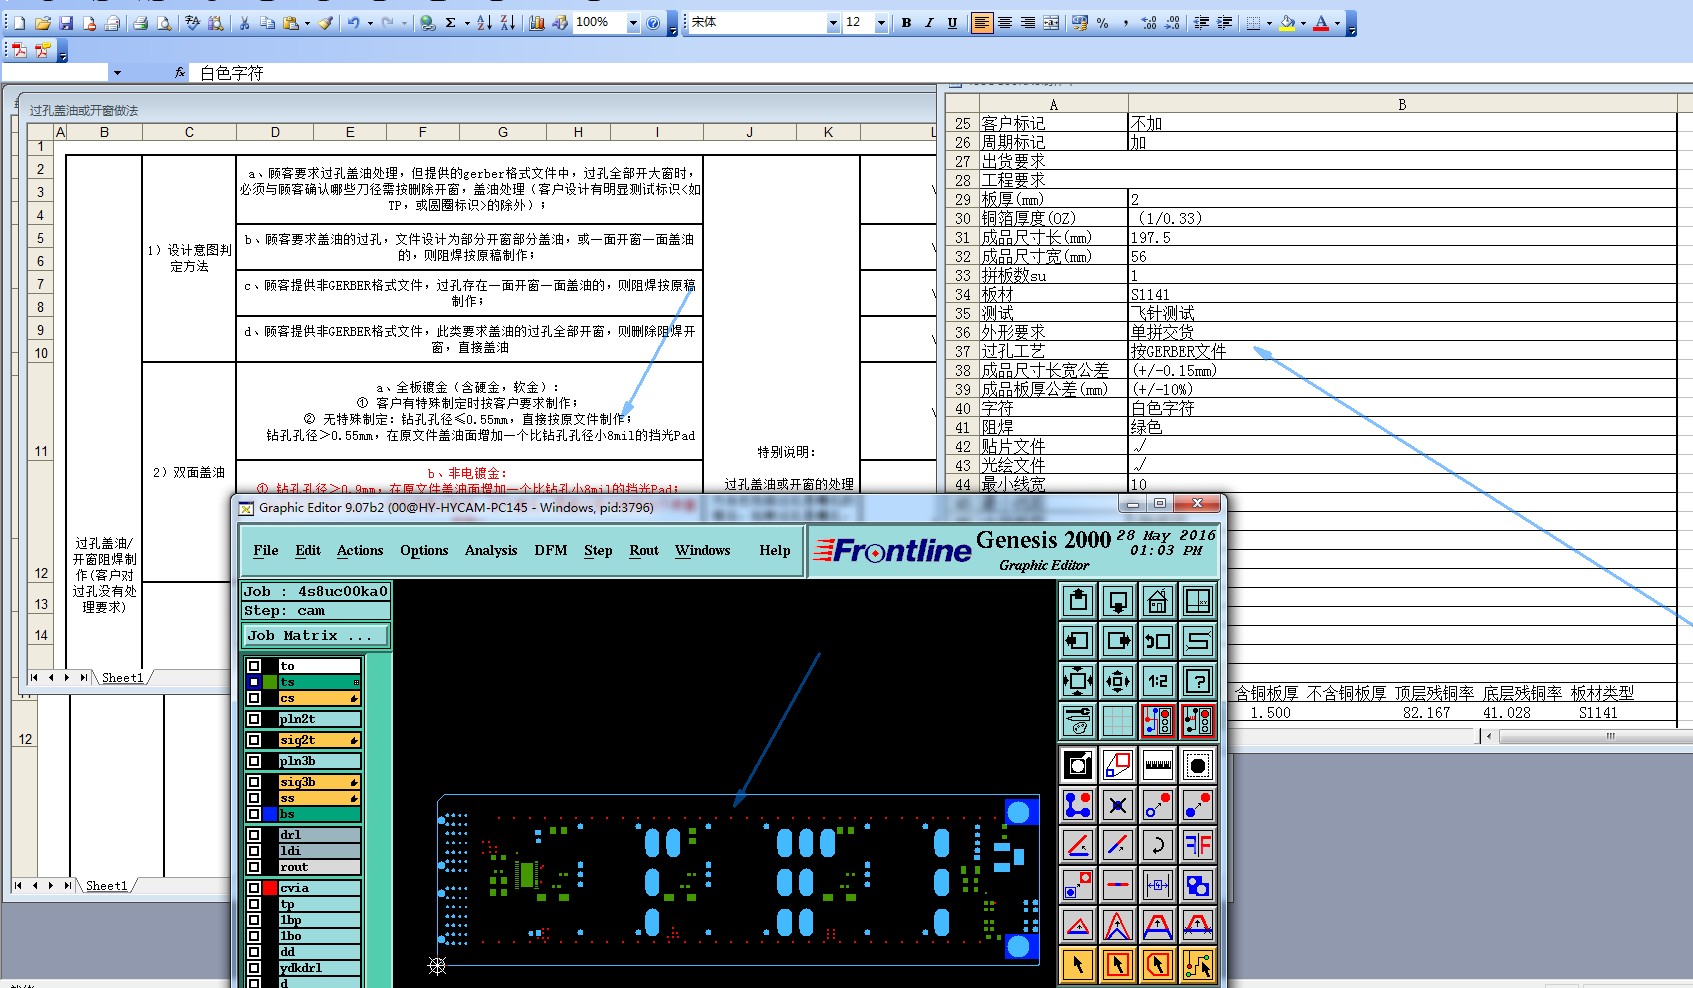Open the Name Box dropdown arrow
The image size is (1693, 988).
click(117, 73)
